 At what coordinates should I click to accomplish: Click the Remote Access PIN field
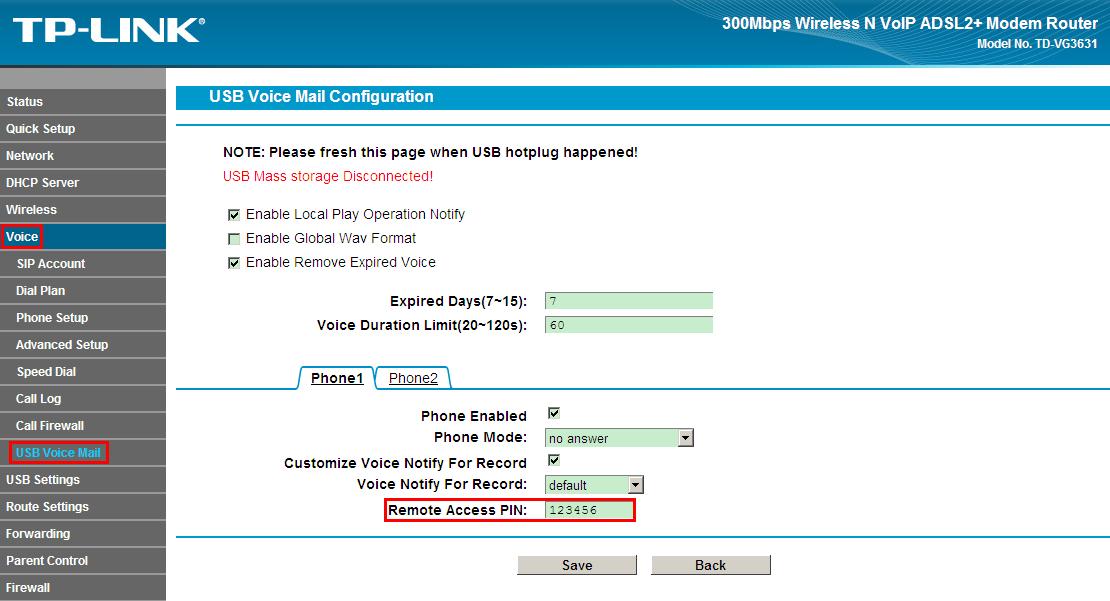pos(589,510)
